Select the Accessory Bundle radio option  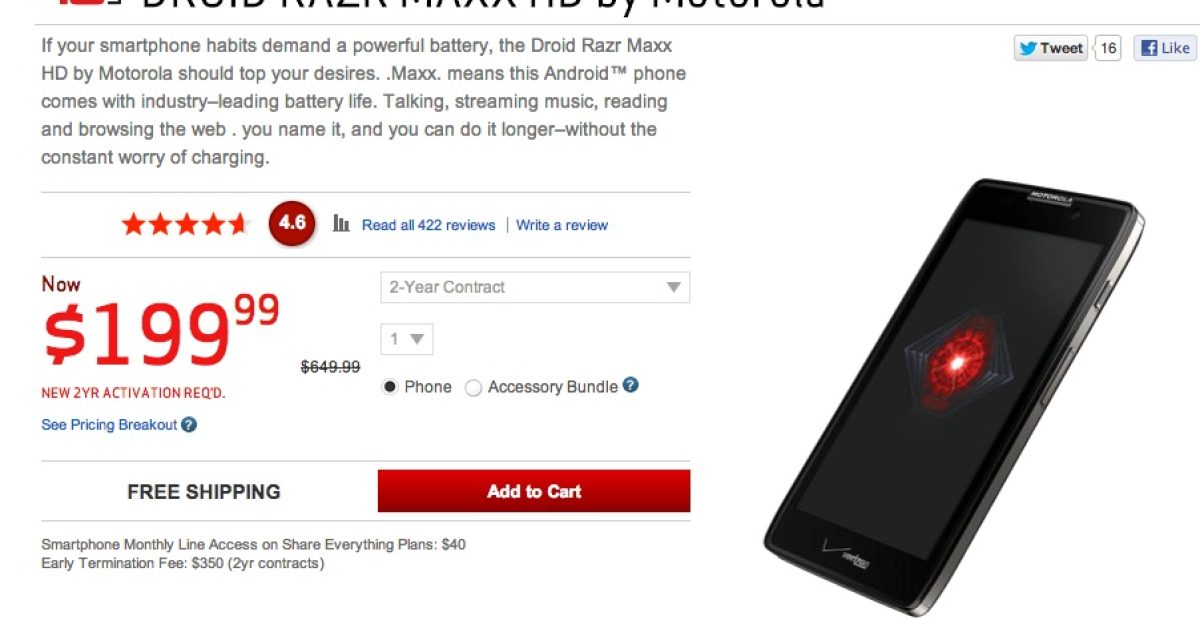tap(473, 388)
